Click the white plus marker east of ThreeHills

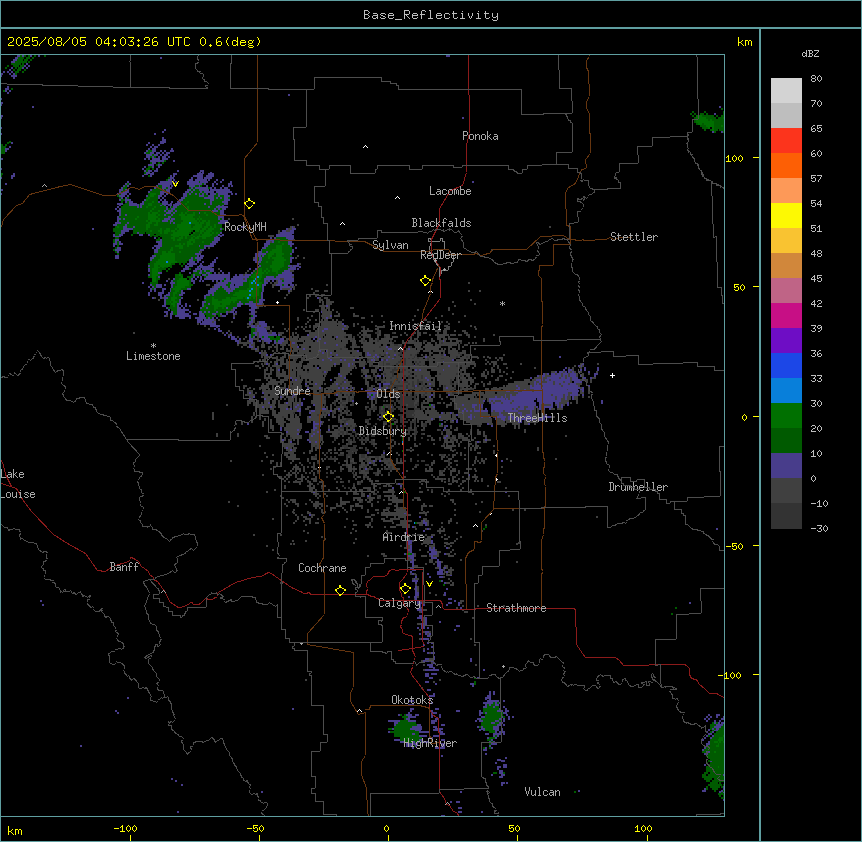(612, 375)
